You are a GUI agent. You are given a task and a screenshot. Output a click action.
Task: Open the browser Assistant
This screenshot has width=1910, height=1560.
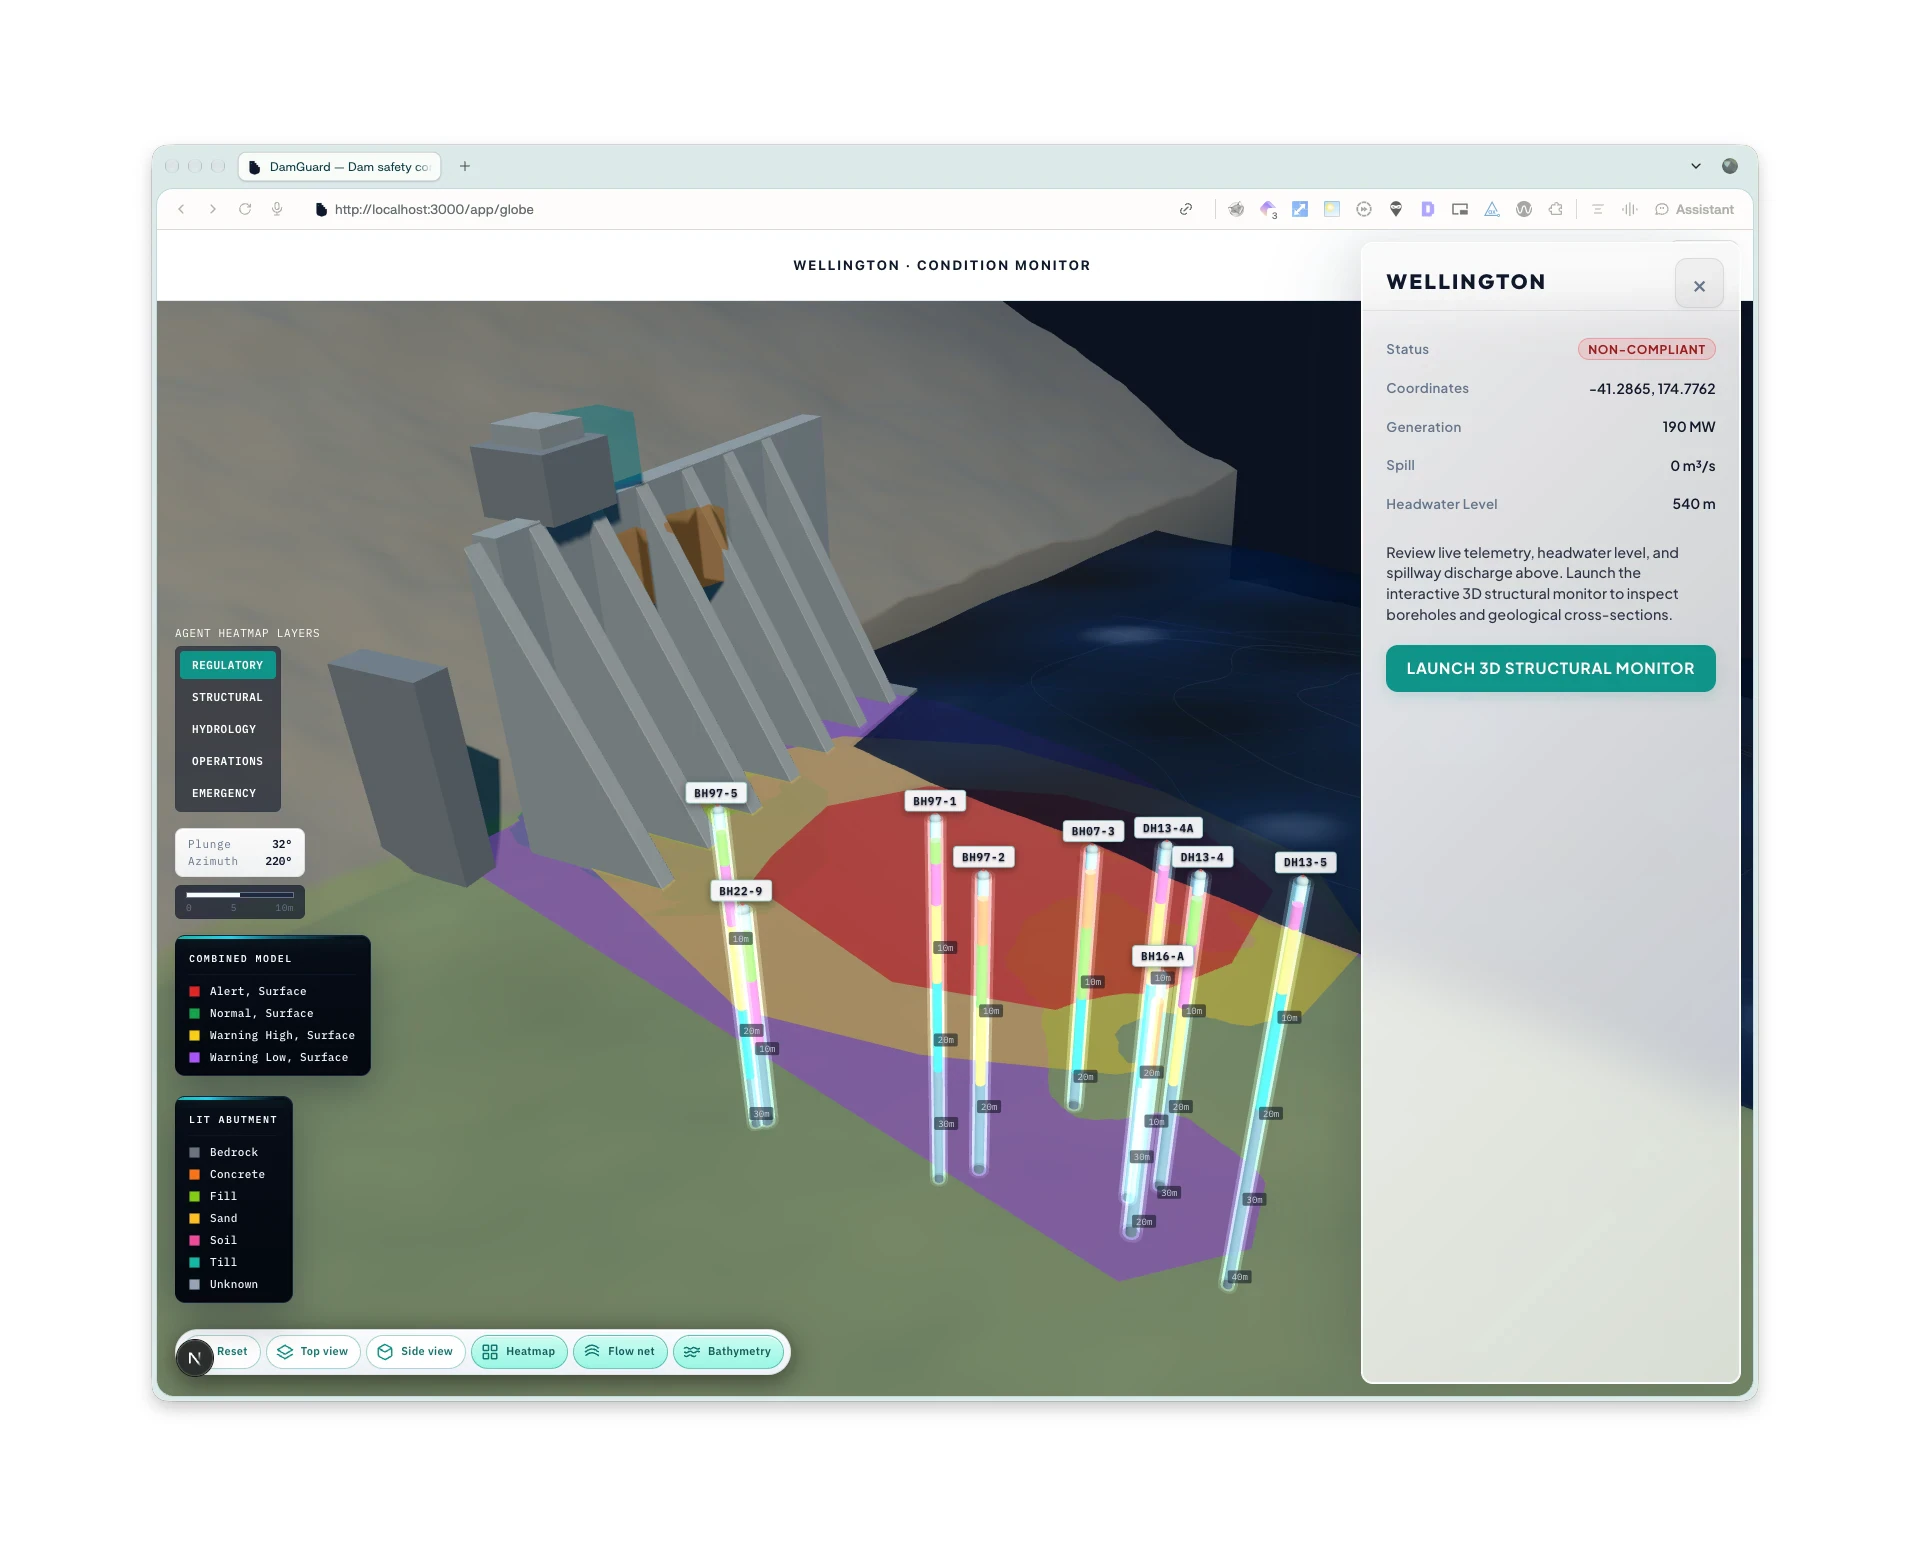(x=1694, y=209)
